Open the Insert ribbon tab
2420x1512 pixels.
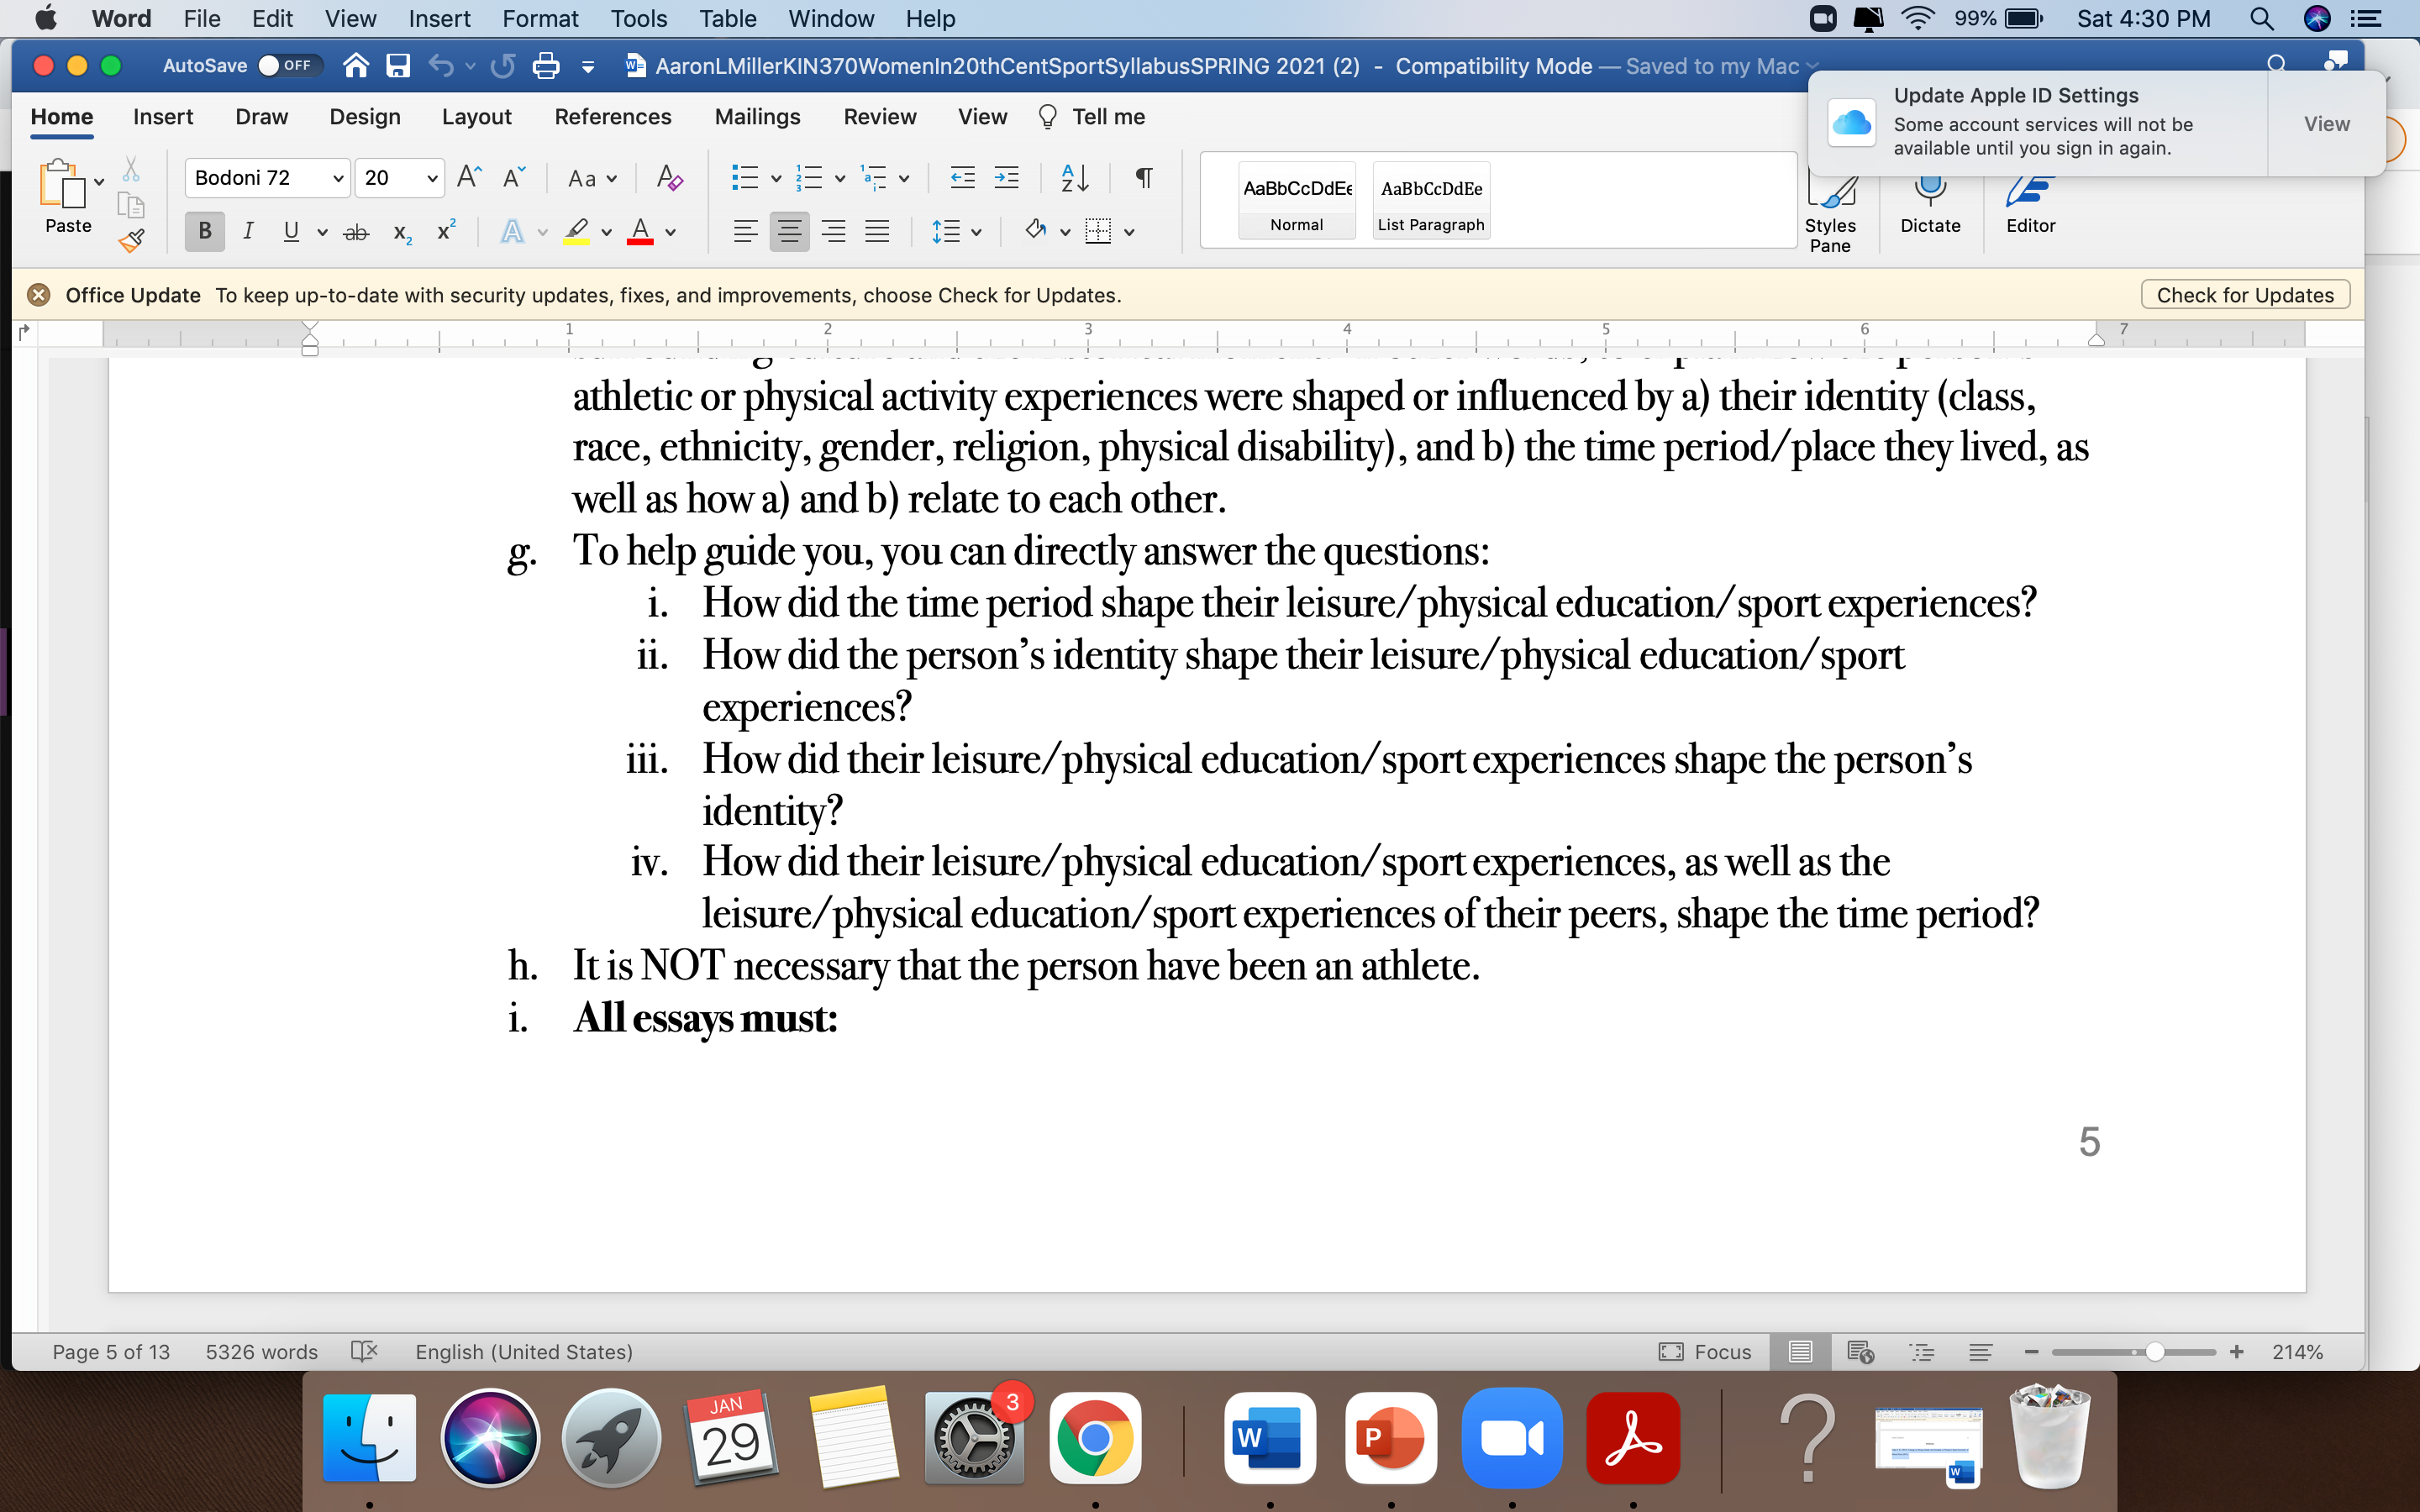point(163,117)
